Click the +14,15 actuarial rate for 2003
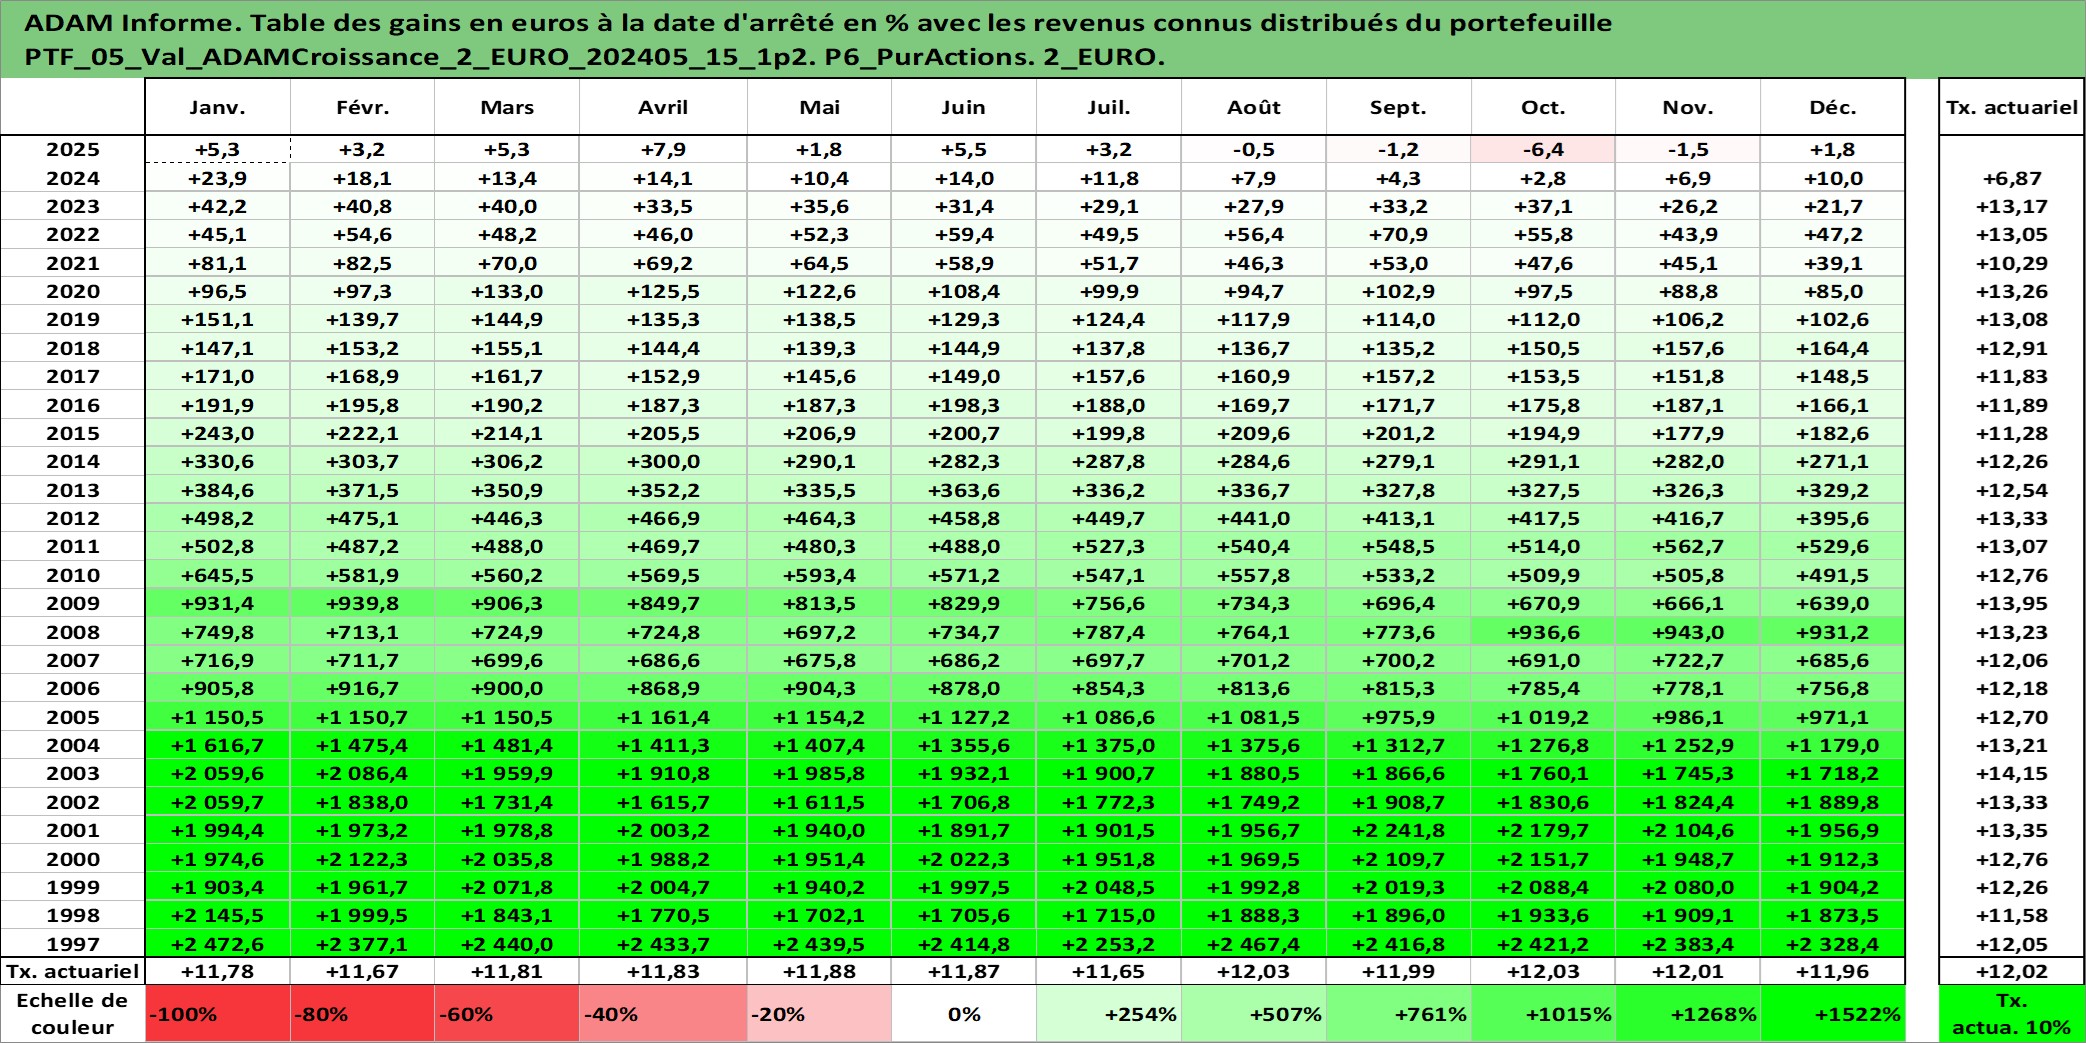The width and height of the screenshot is (2086, 1043). coord(2012,773)
